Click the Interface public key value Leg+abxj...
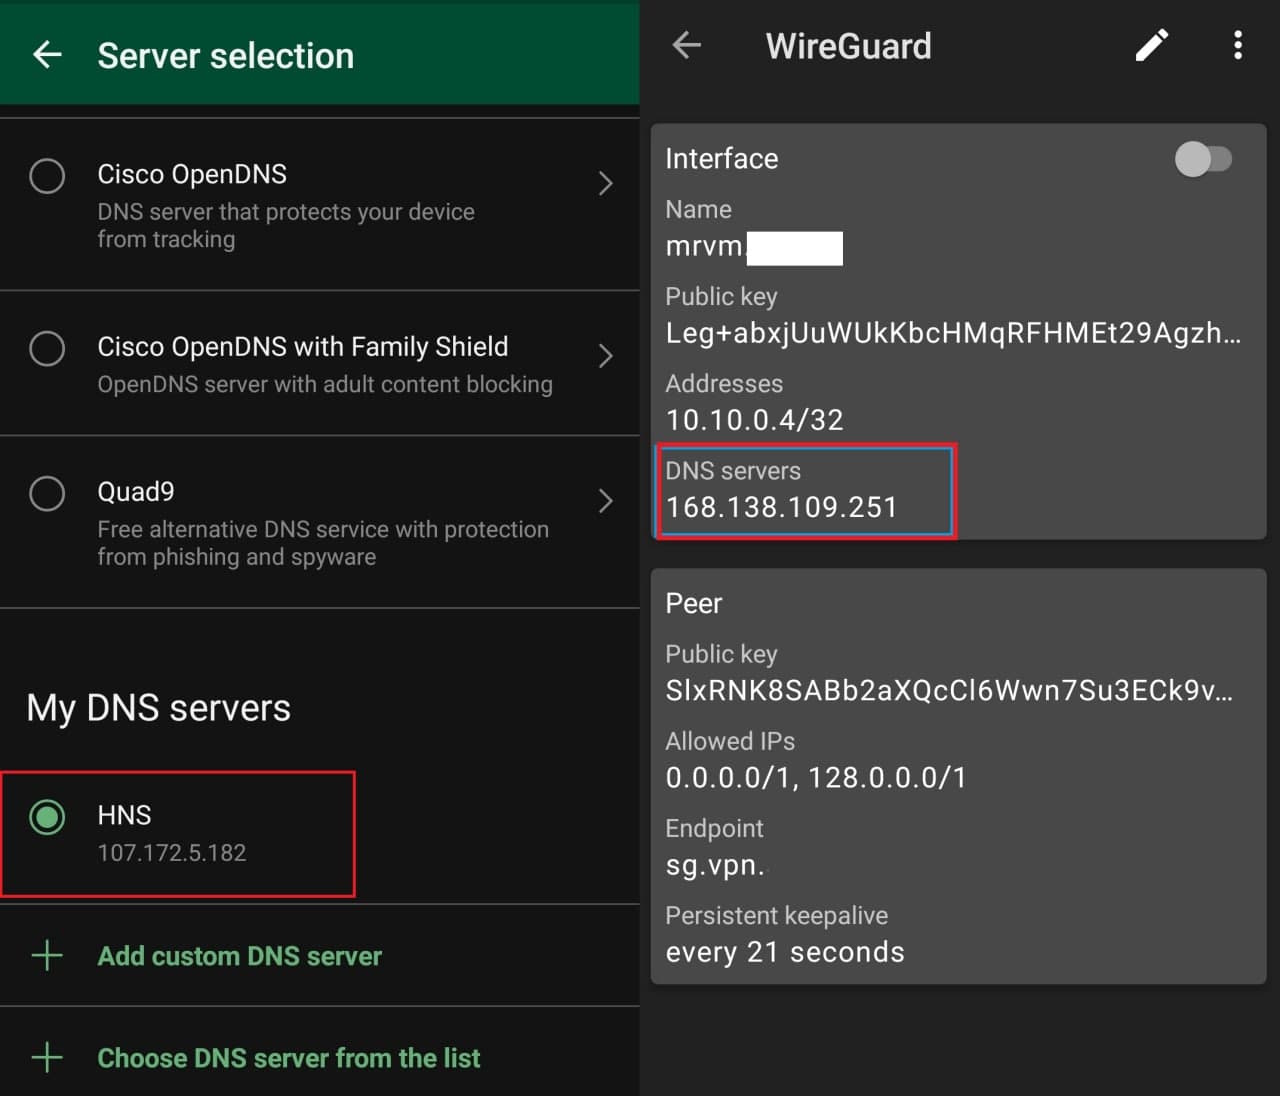 click(953, 333)
